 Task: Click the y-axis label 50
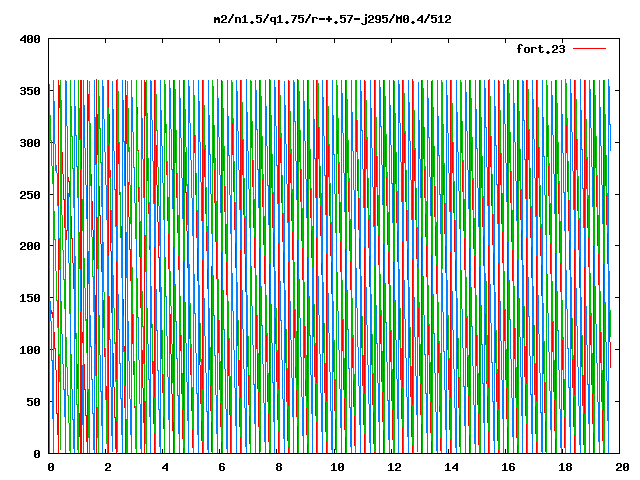pos(33,402)
